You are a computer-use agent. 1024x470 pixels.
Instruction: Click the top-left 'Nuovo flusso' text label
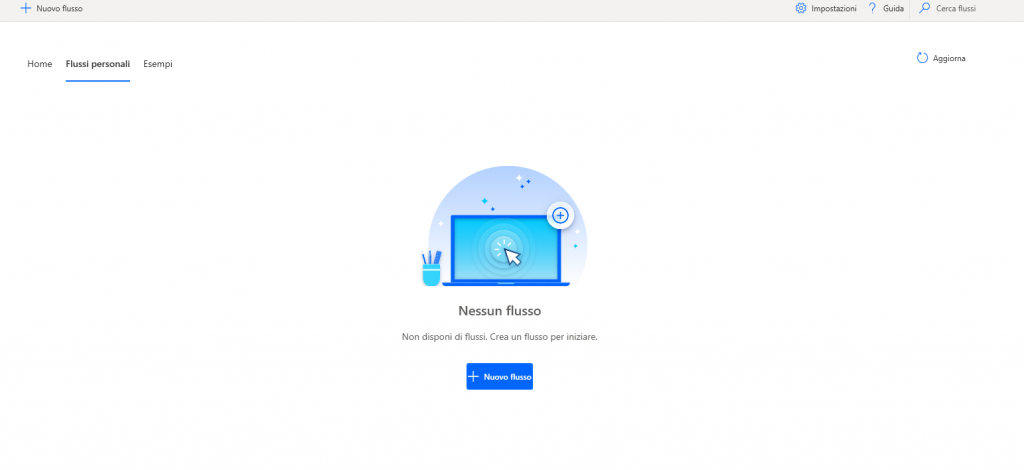(x=59, y=8)
